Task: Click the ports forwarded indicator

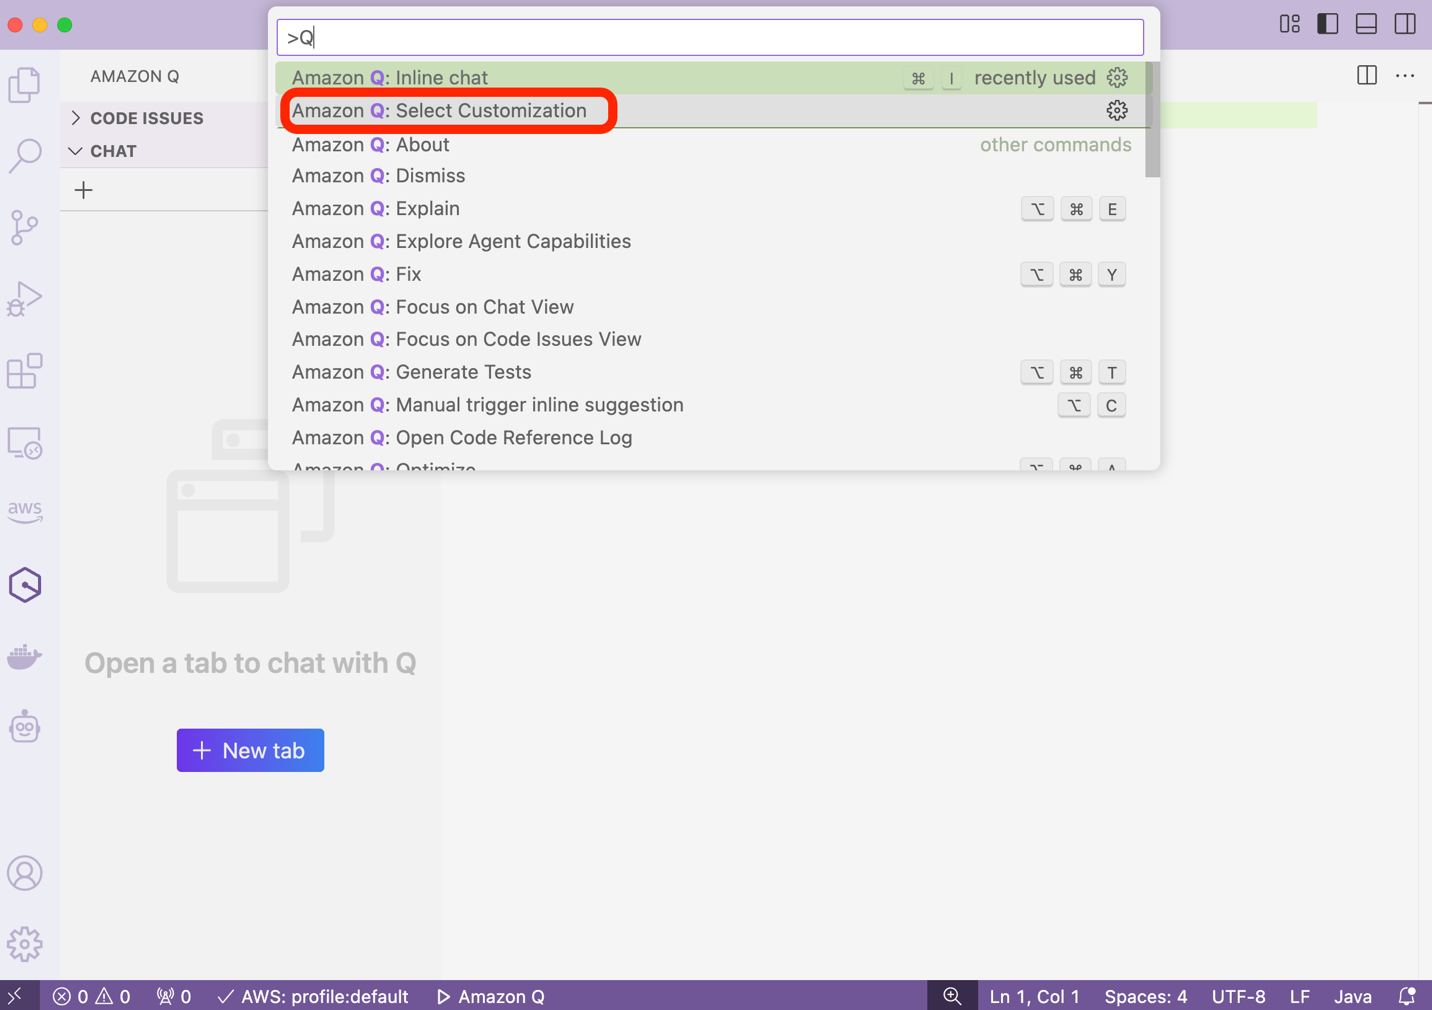Action: (x=174, y=996)
